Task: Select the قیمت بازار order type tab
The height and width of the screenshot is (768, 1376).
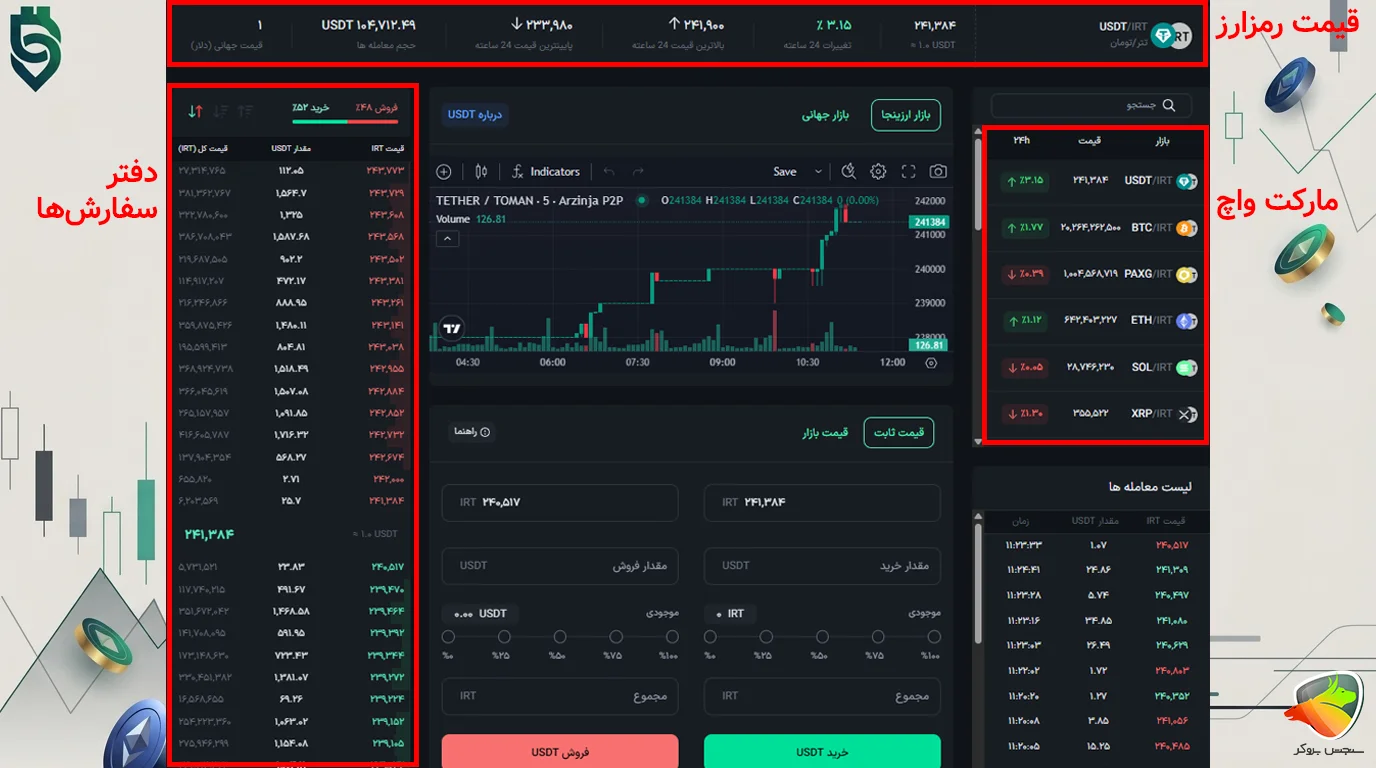Action: coord(825,432)
